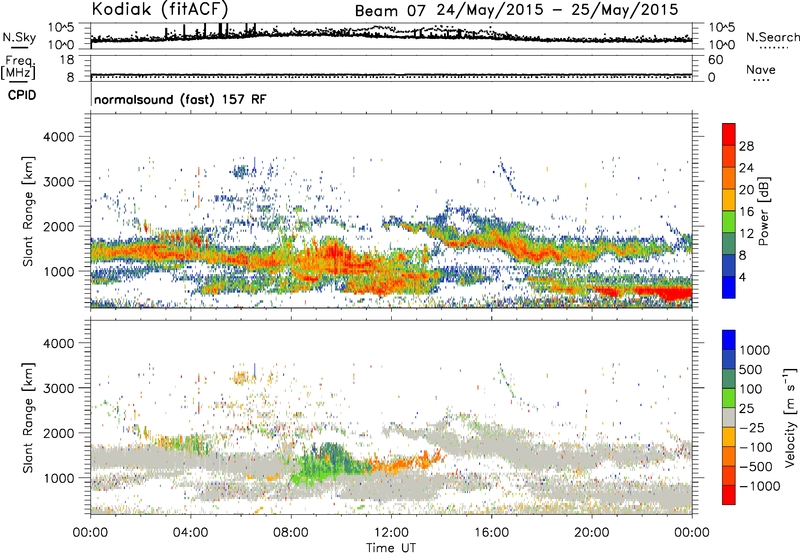The width and height of the screenshot is (800, 554).
Task: Click 'Slant Range [km]' label of power panel
Action: [28, 211]
